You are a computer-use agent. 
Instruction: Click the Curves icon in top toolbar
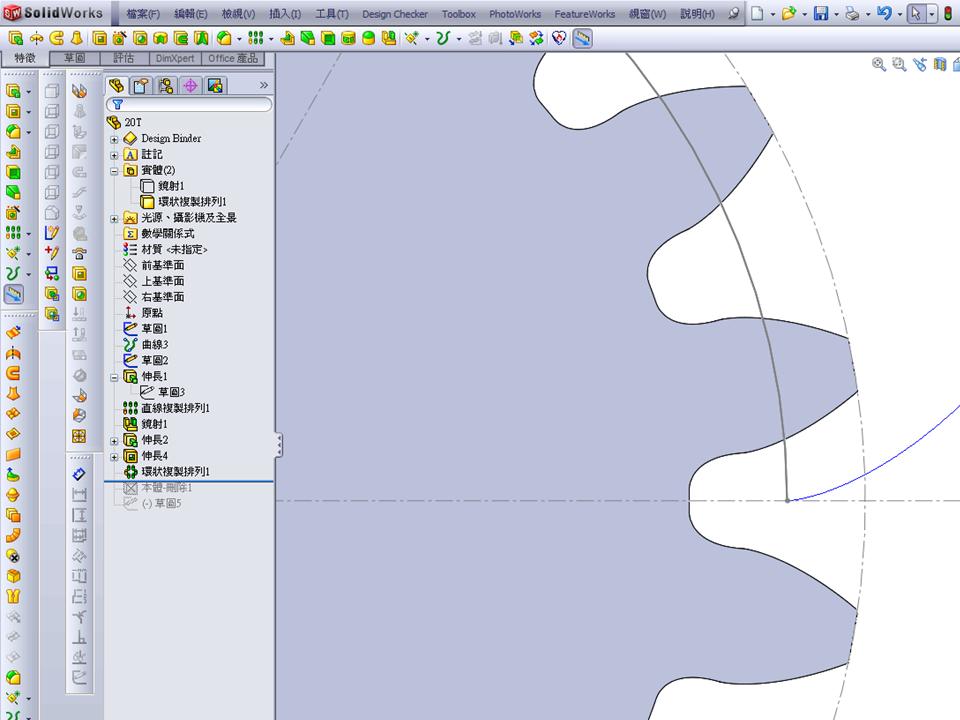[x=443, y=39]
